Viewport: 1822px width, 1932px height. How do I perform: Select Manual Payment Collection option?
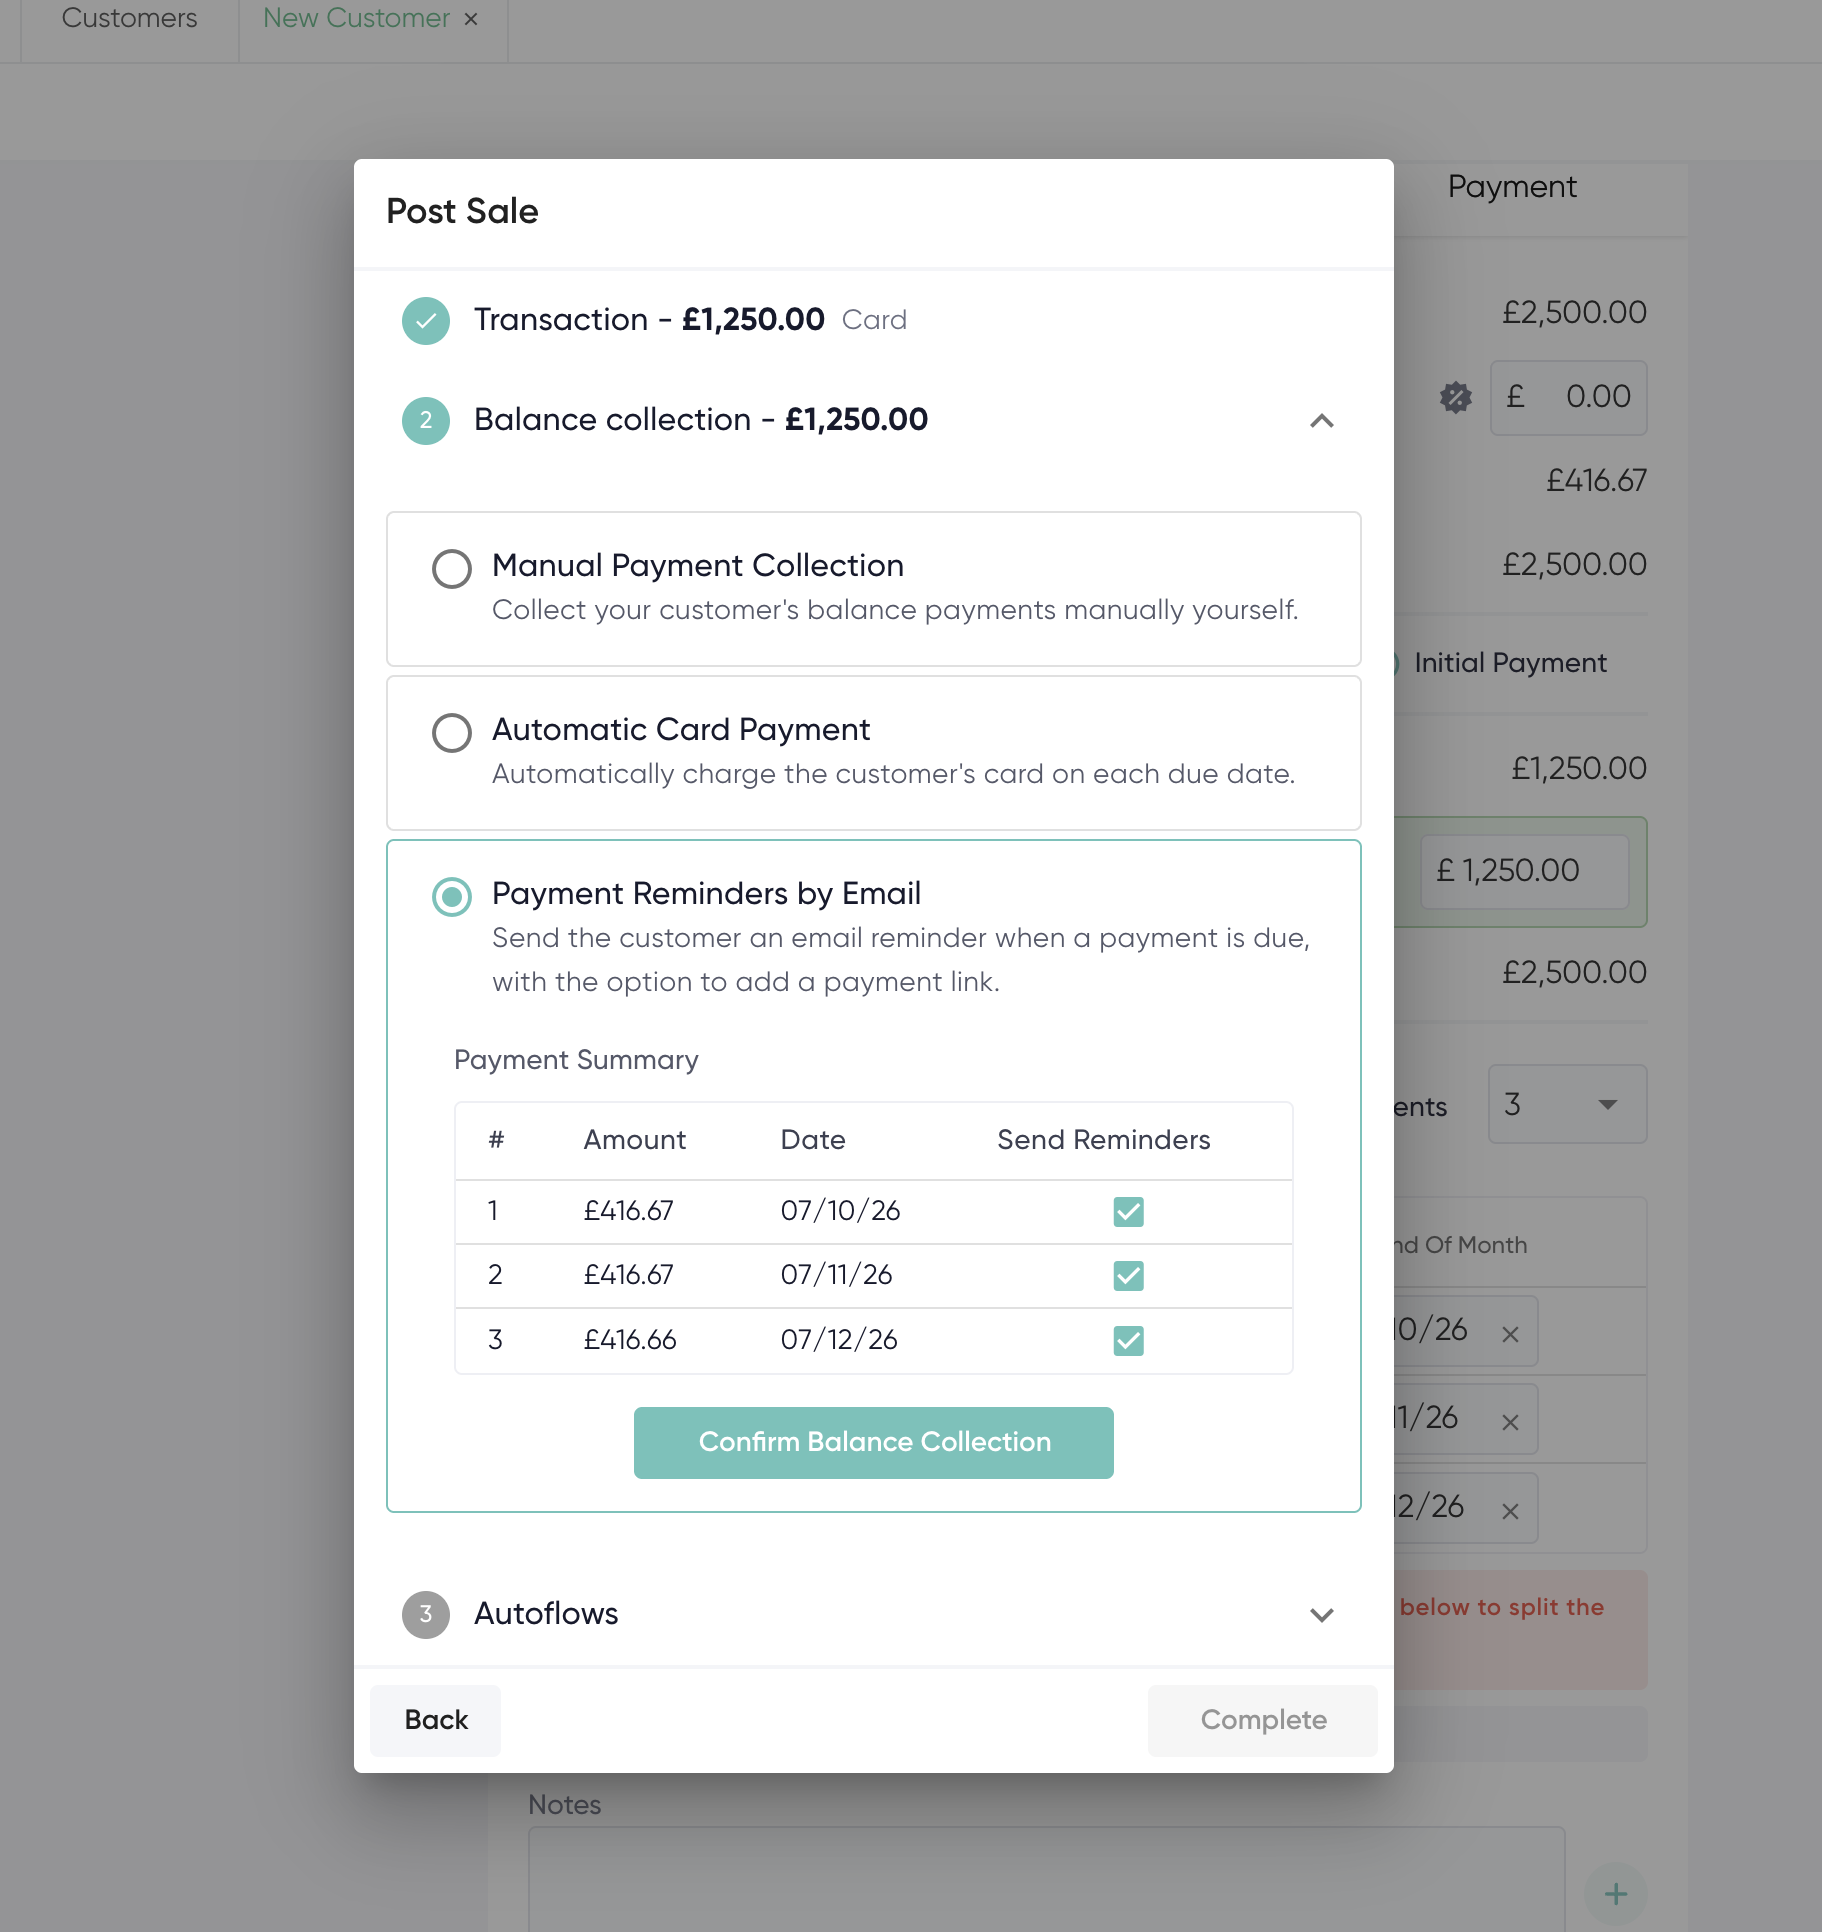pos(452,569)
